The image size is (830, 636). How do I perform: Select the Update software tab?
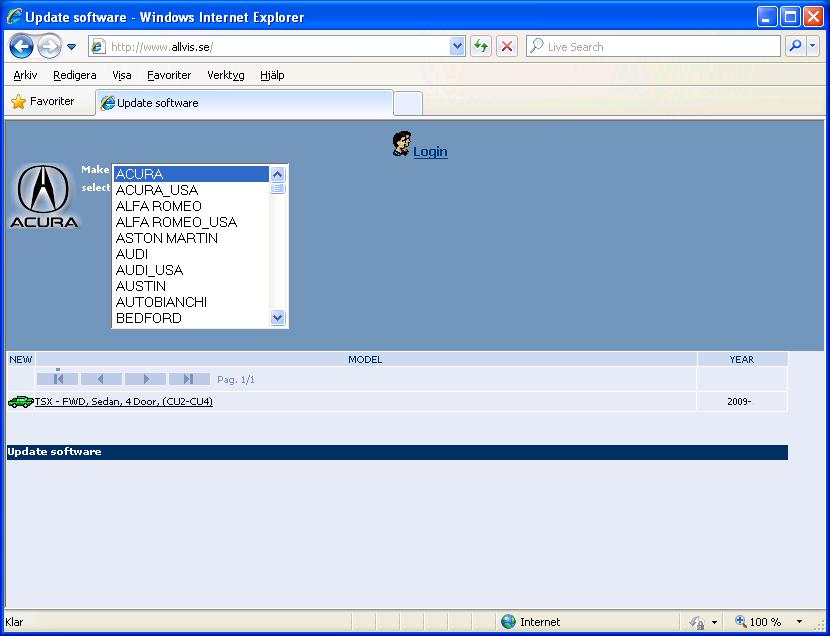click(245, 103)
